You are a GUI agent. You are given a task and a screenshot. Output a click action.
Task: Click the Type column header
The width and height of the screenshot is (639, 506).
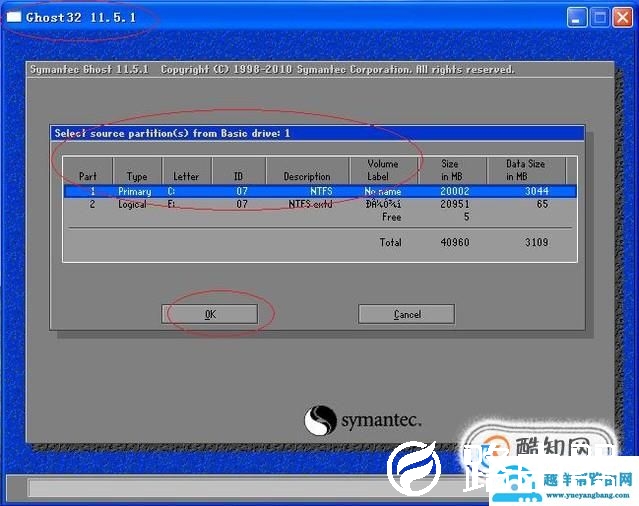click(x=137, y=171)
